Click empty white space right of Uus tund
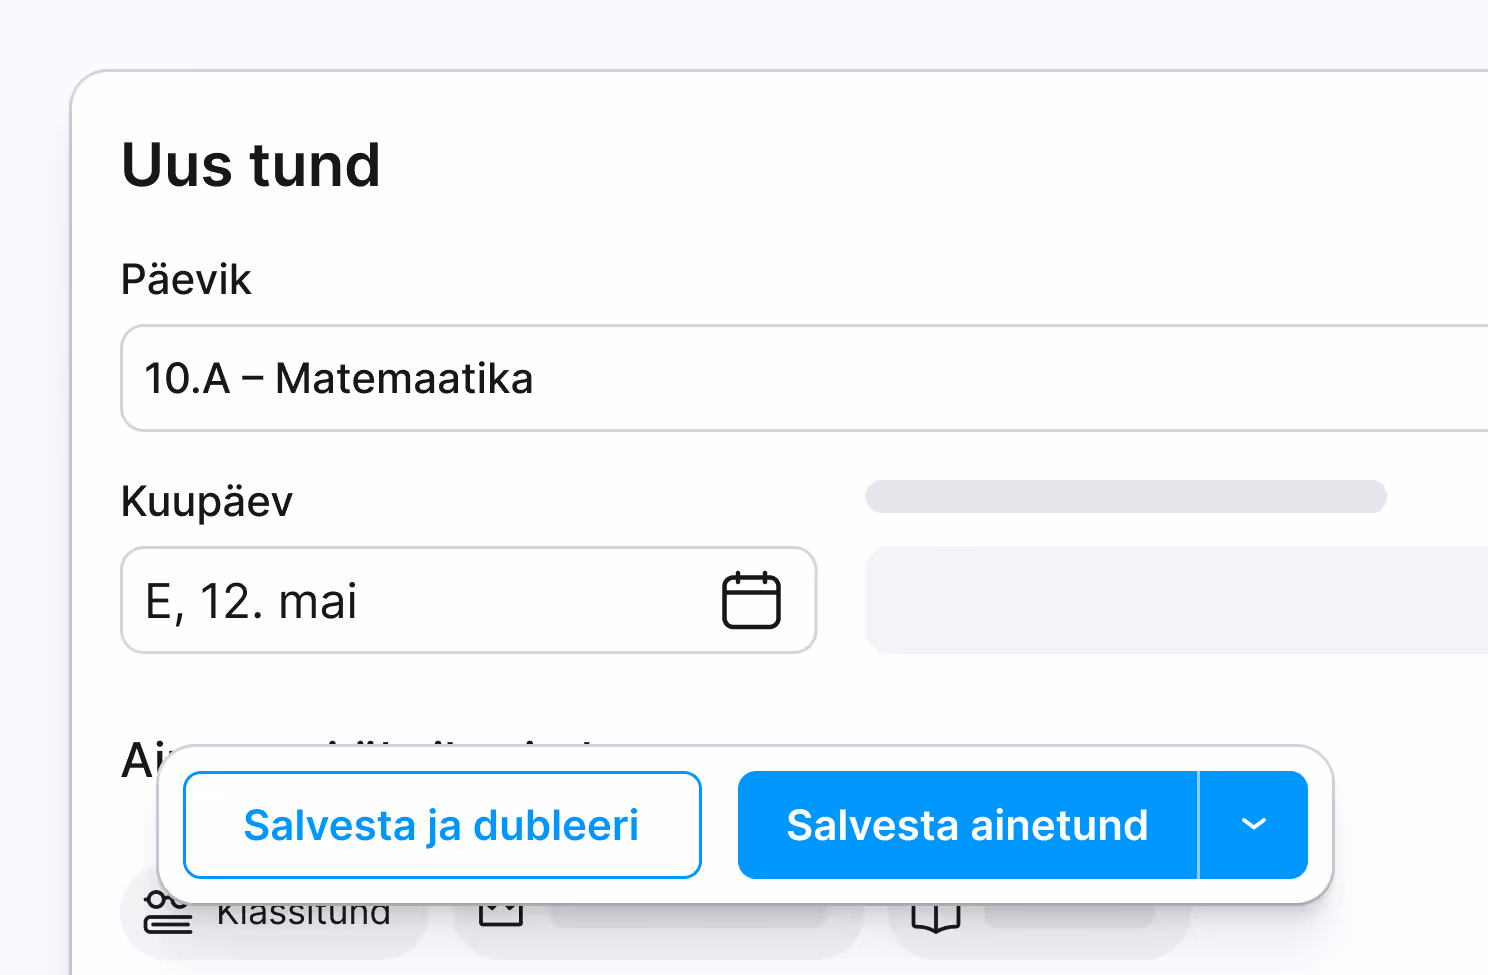Screen dimensions: 1488x975 click(900, 165)
